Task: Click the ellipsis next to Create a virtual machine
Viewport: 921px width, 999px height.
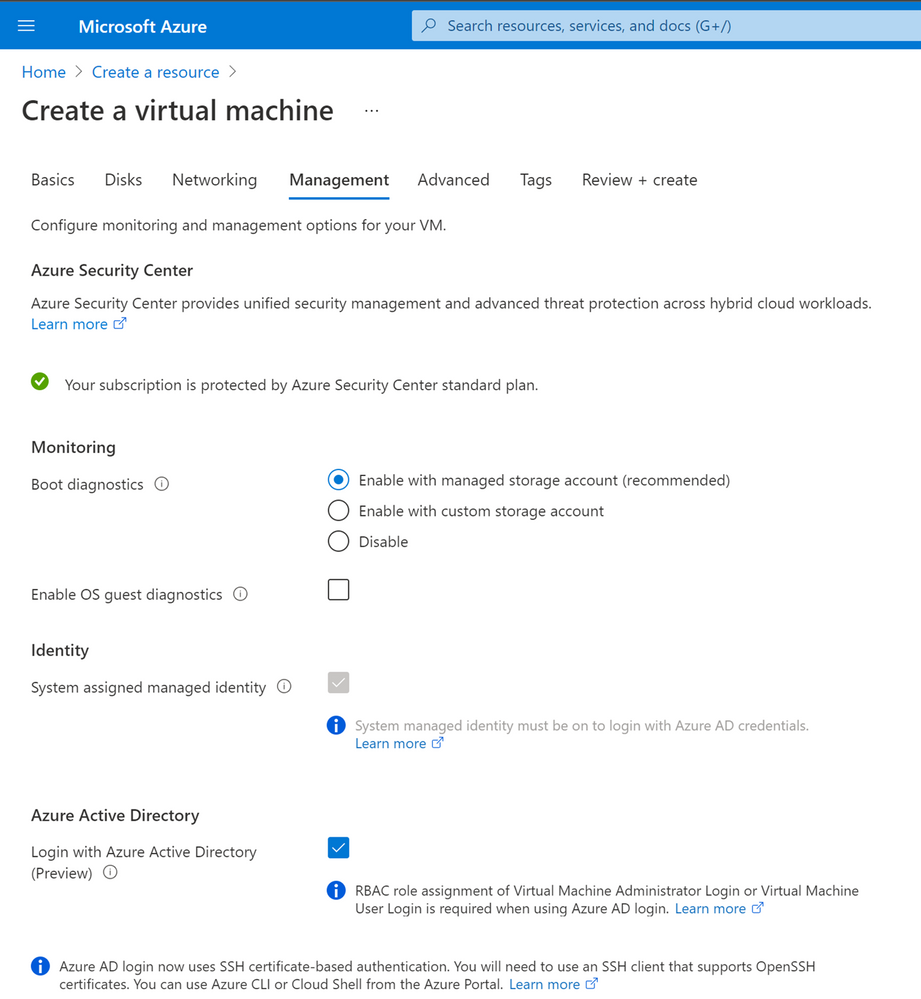Action: click(x=371, y=110)
